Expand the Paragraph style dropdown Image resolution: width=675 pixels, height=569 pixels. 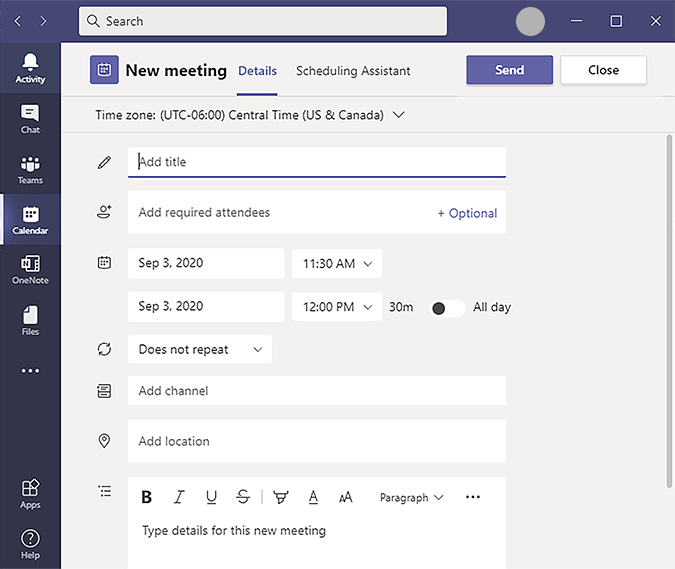tap(411, 497)
